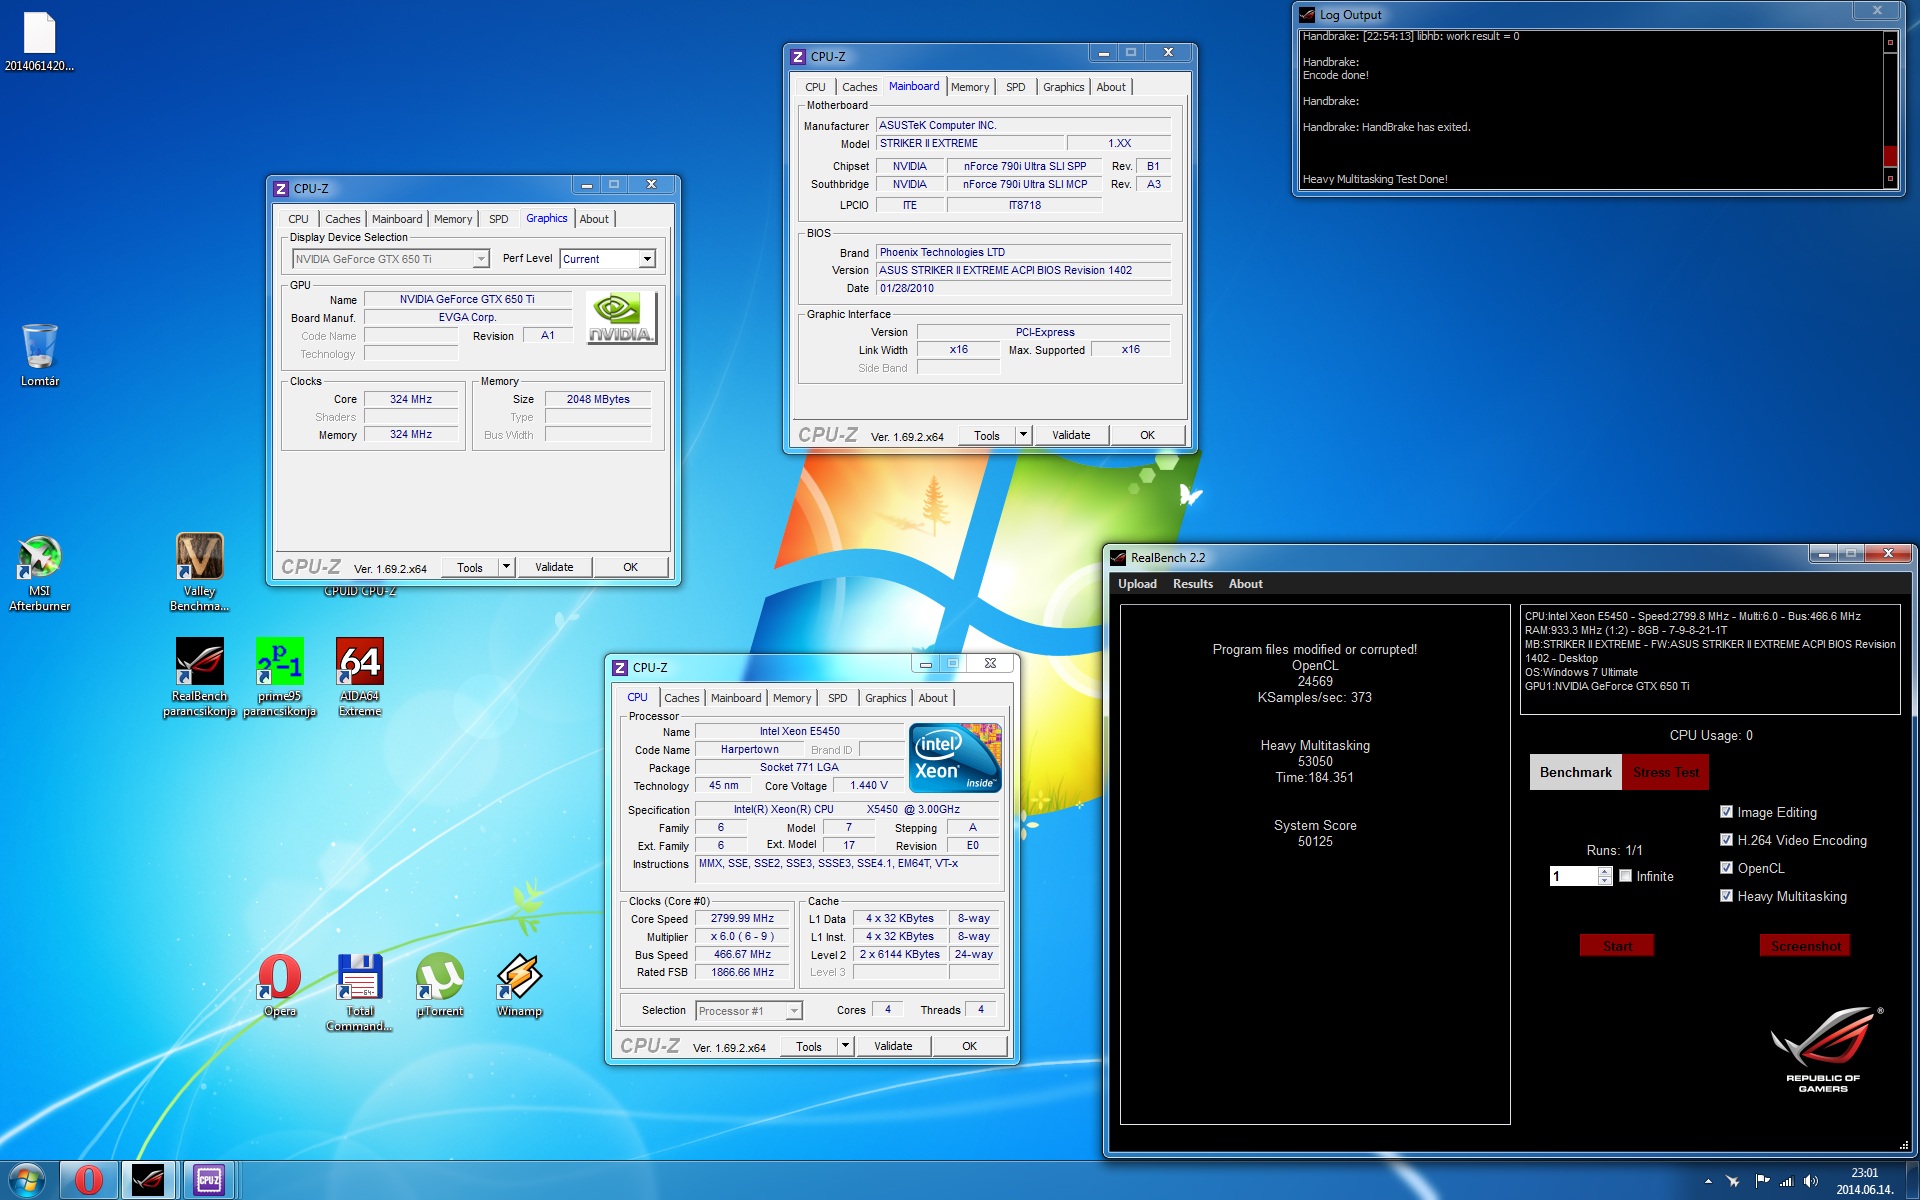Click the NVIDIA logo in CPU-Z Graphics window

(621, 318)
